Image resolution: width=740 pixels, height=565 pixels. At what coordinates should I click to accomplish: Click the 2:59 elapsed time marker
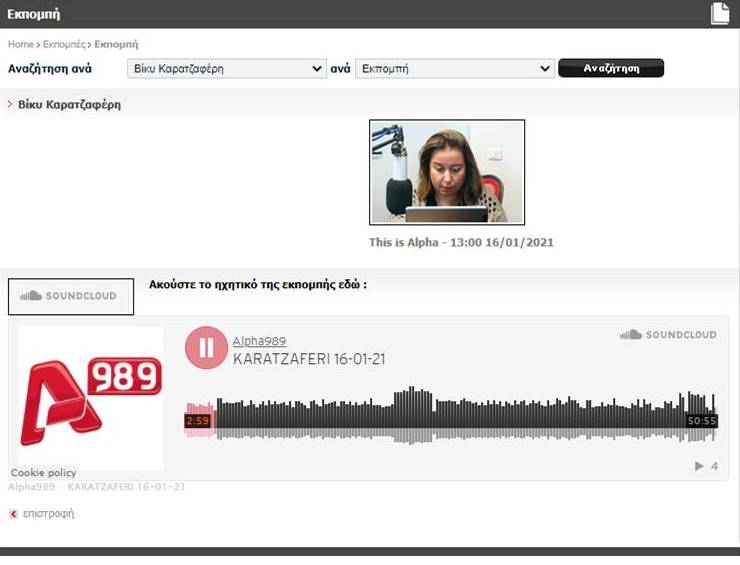[197, 421]
